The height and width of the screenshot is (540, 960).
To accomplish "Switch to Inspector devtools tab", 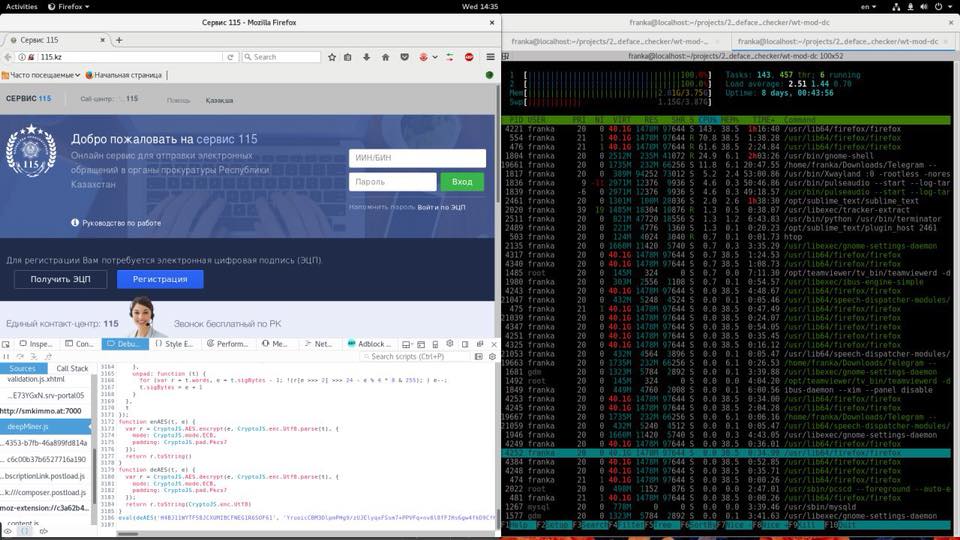I will [36, 344].
